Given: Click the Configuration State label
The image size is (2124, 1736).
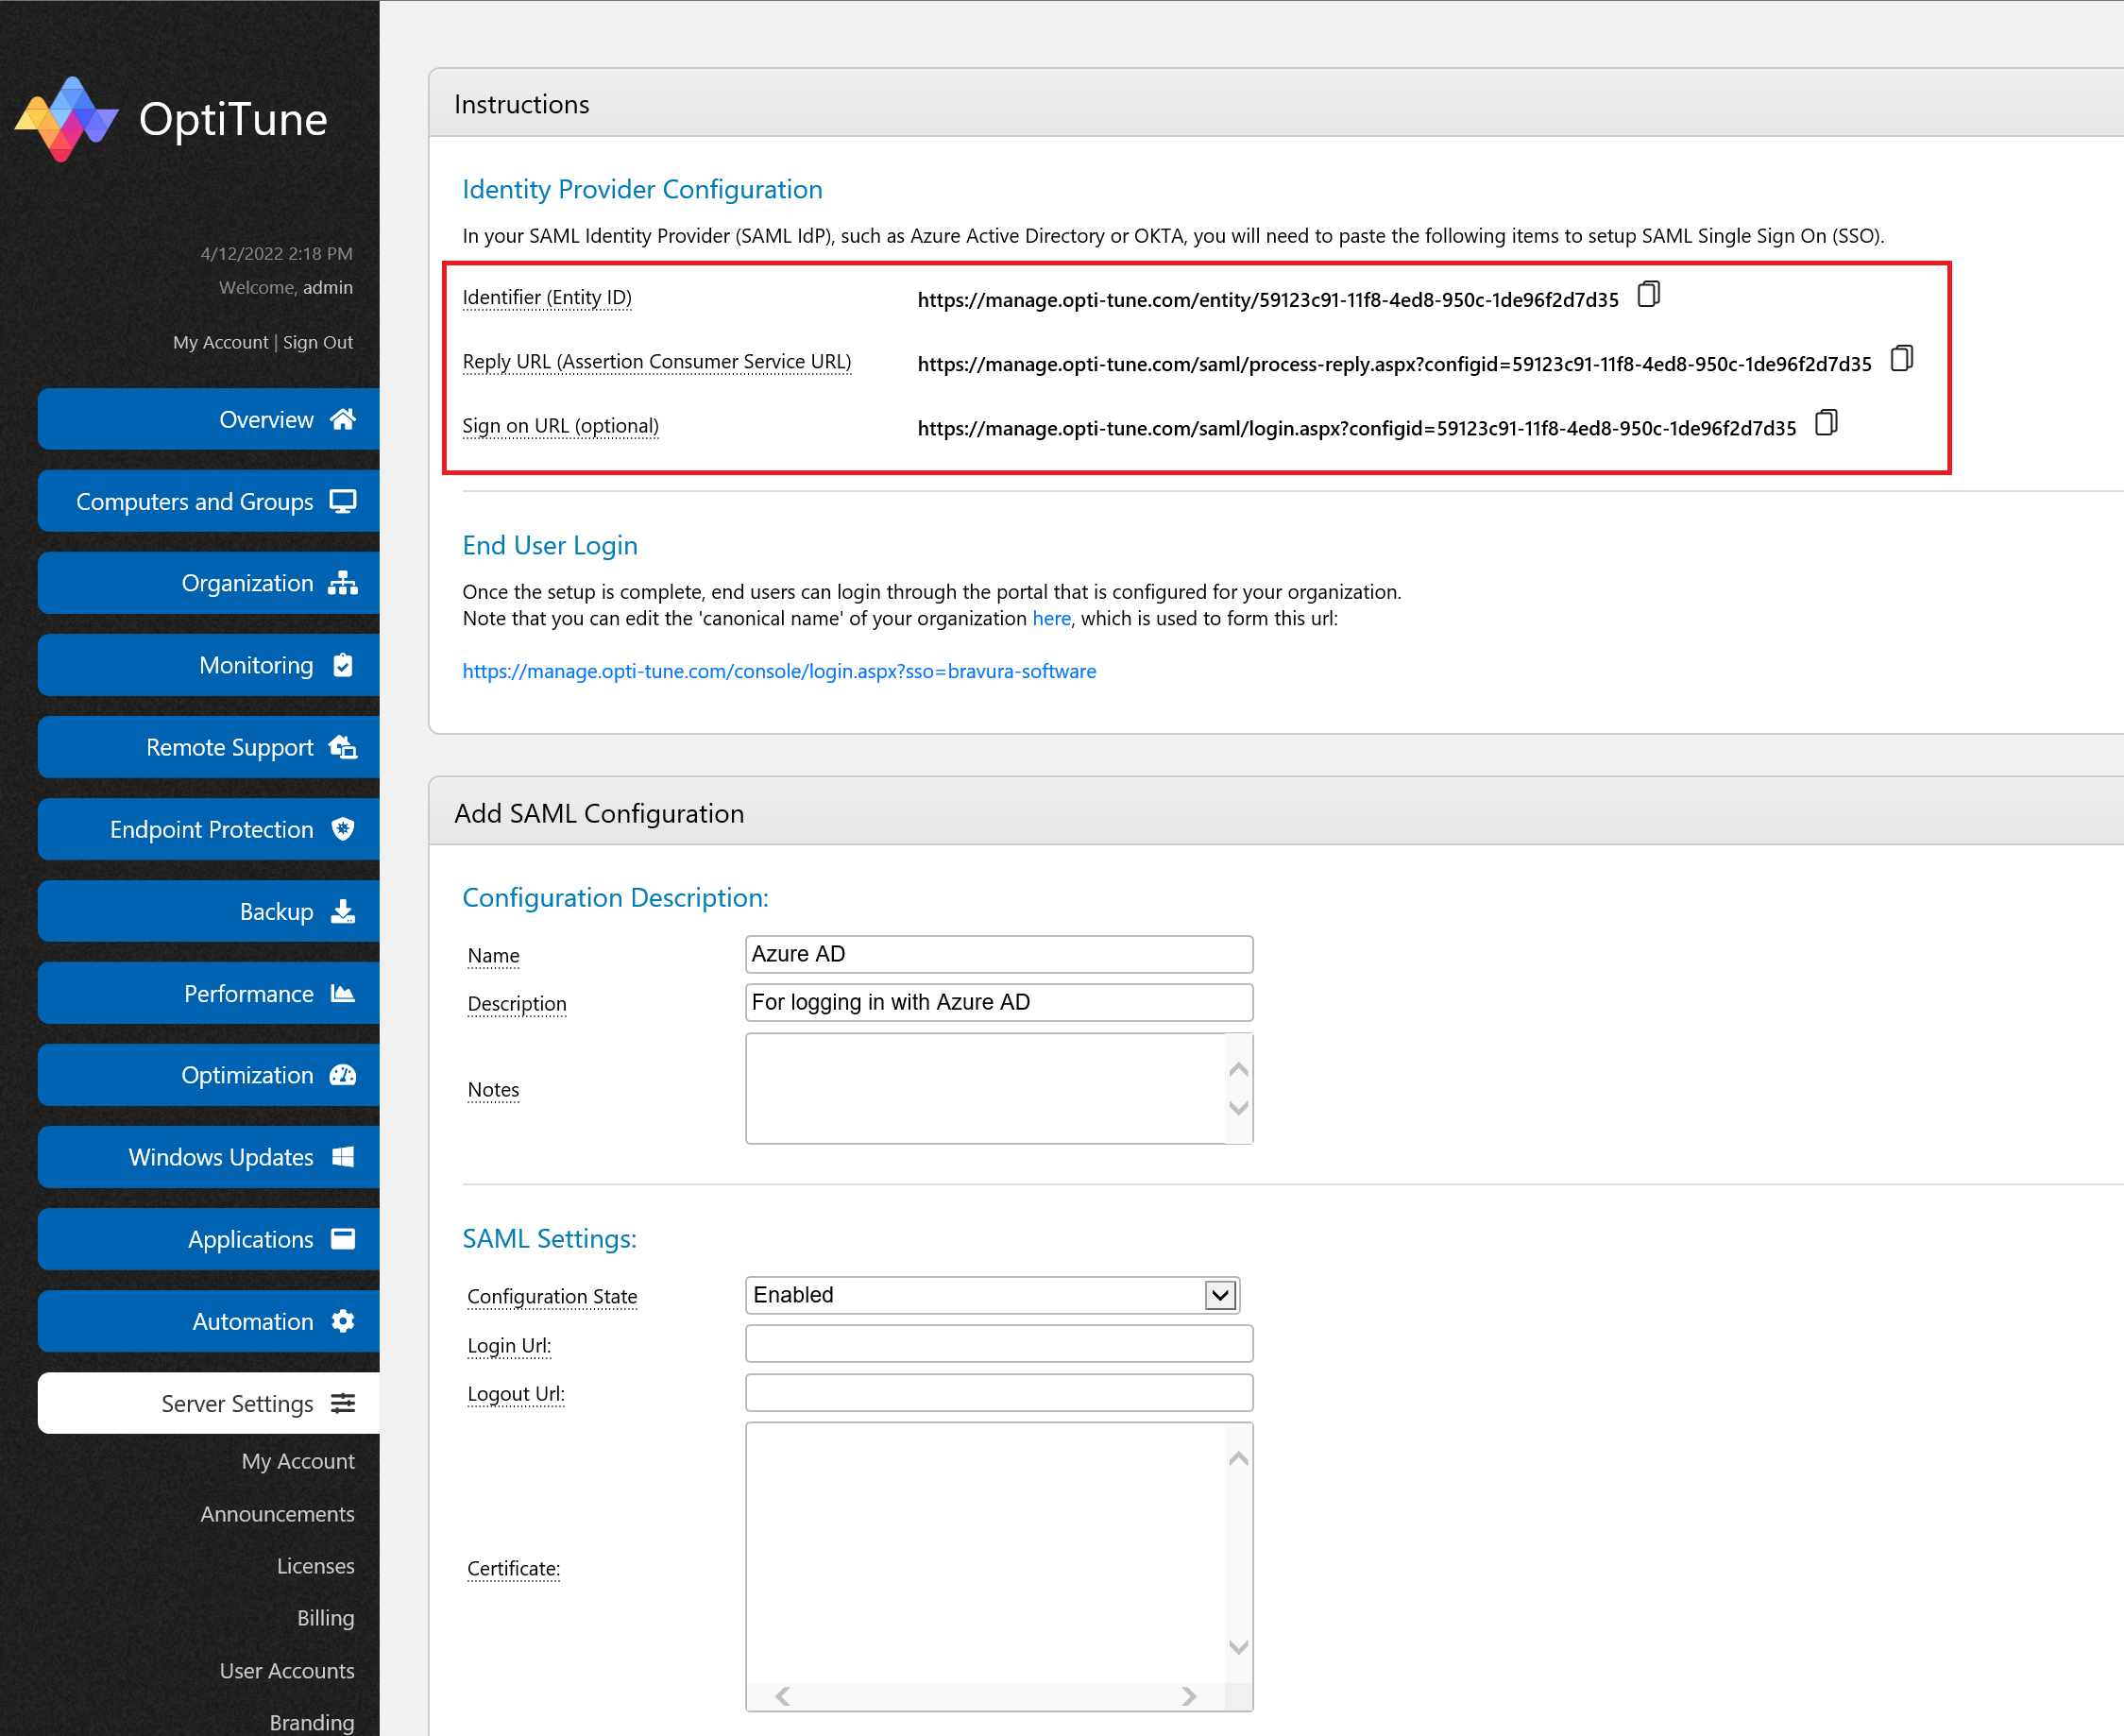Looking at the screenshot, I should [x=552, y=1296].
